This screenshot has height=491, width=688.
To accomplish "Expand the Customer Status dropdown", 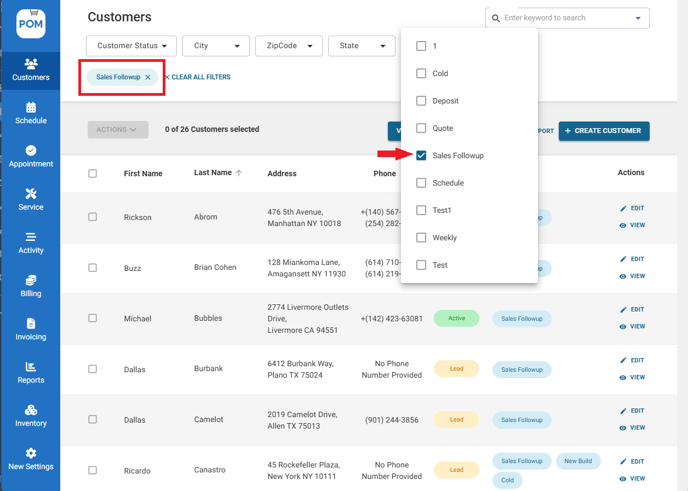I will (131, 46).
